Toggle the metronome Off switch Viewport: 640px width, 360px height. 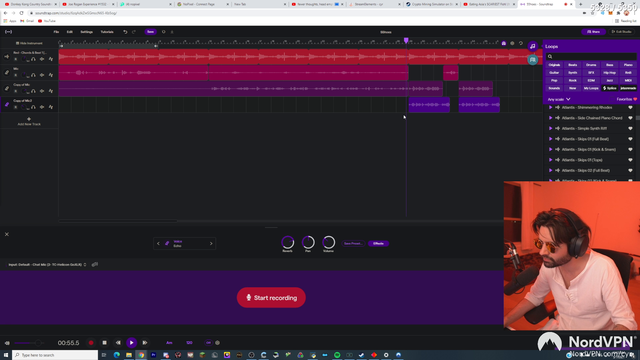(208, 343)
